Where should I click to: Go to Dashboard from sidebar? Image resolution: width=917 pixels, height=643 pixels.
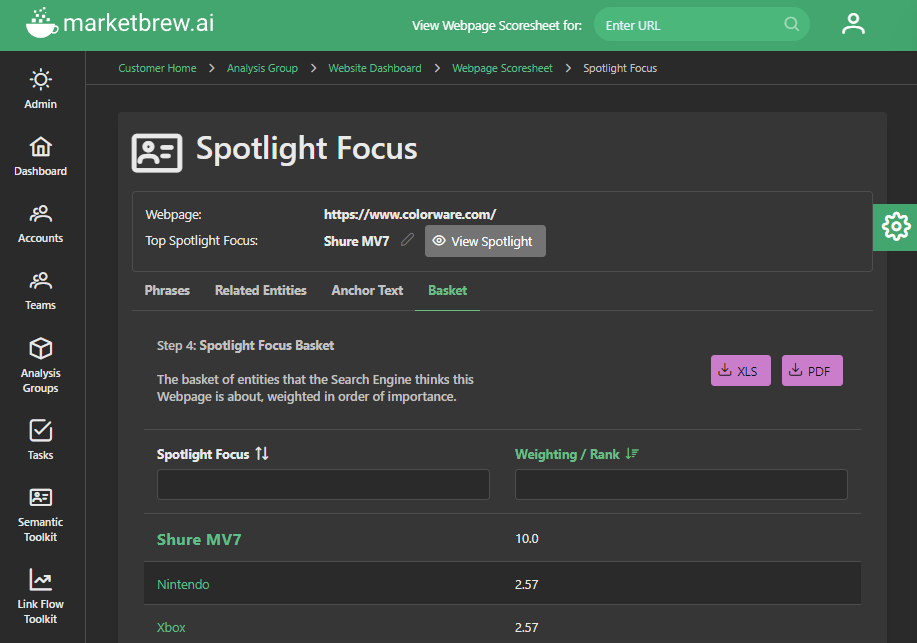point(41,156)
